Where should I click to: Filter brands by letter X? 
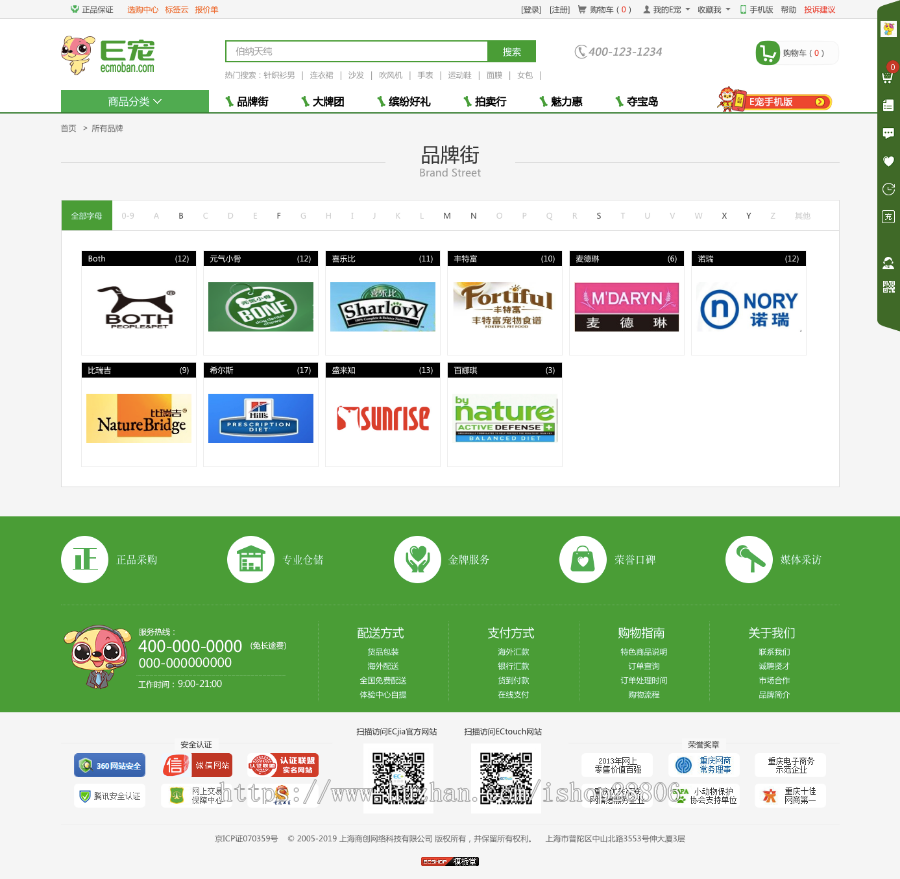pyautogui.click(x=724, y=216)
